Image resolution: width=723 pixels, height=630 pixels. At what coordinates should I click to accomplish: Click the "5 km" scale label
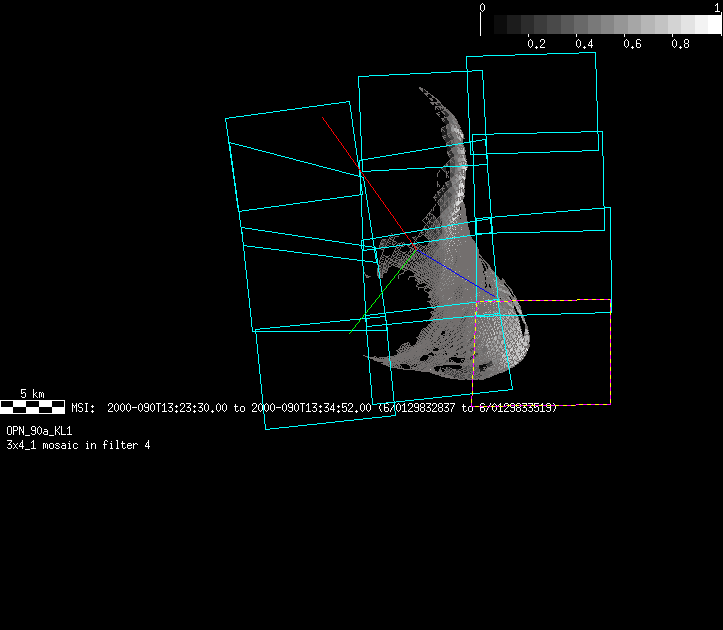point(32,394)
